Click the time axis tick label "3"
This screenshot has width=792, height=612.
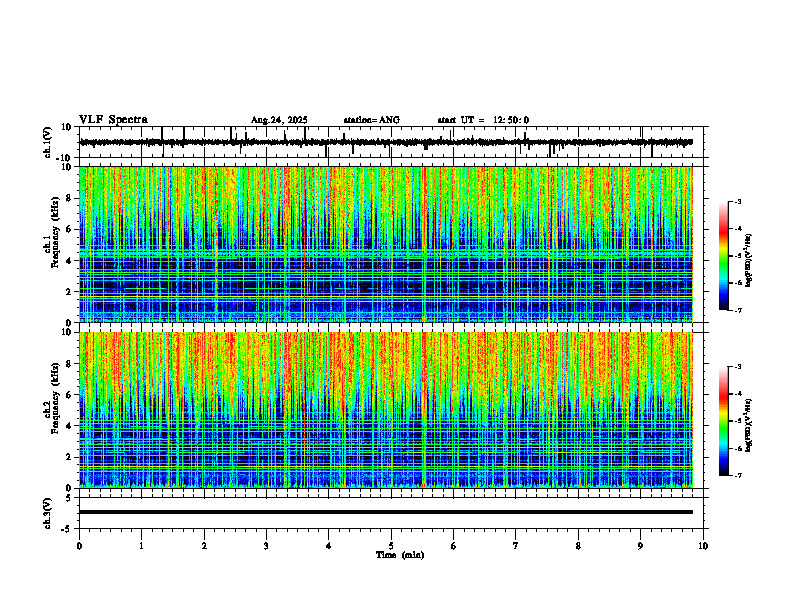pos(266,546)
